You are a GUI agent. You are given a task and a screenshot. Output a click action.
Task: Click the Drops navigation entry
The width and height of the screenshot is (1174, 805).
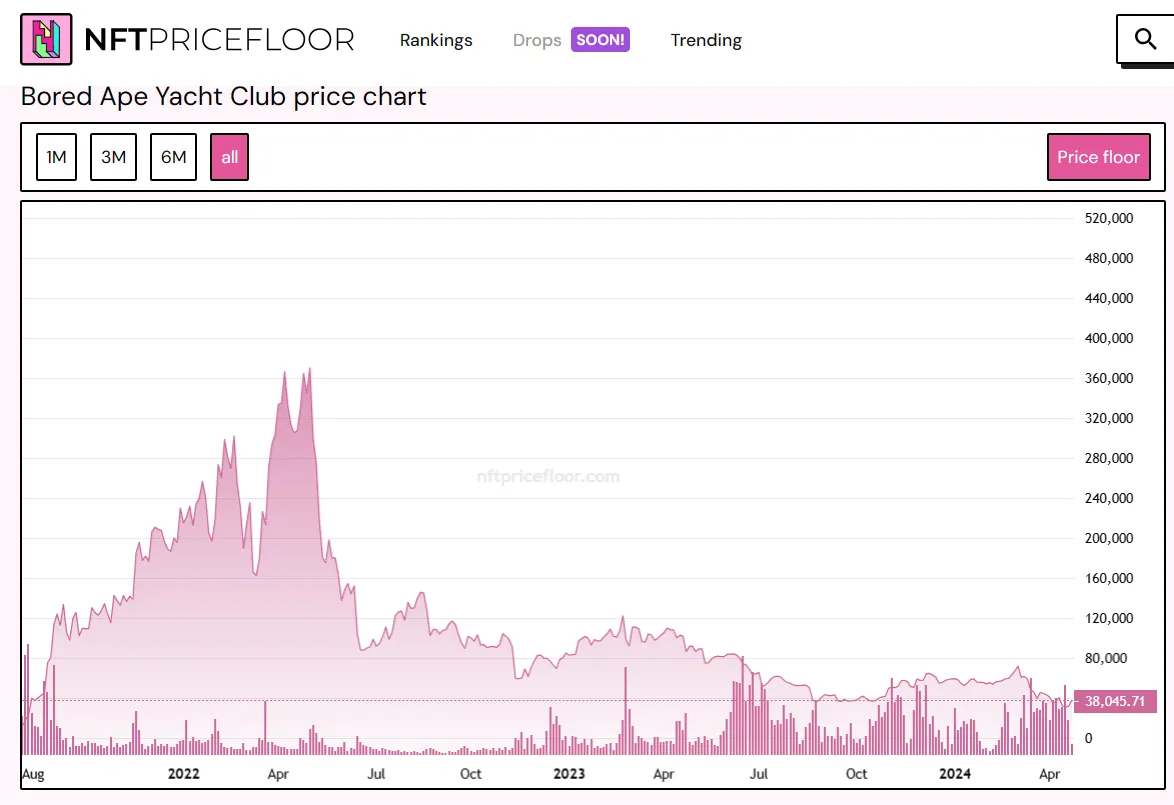coord(537,40)
